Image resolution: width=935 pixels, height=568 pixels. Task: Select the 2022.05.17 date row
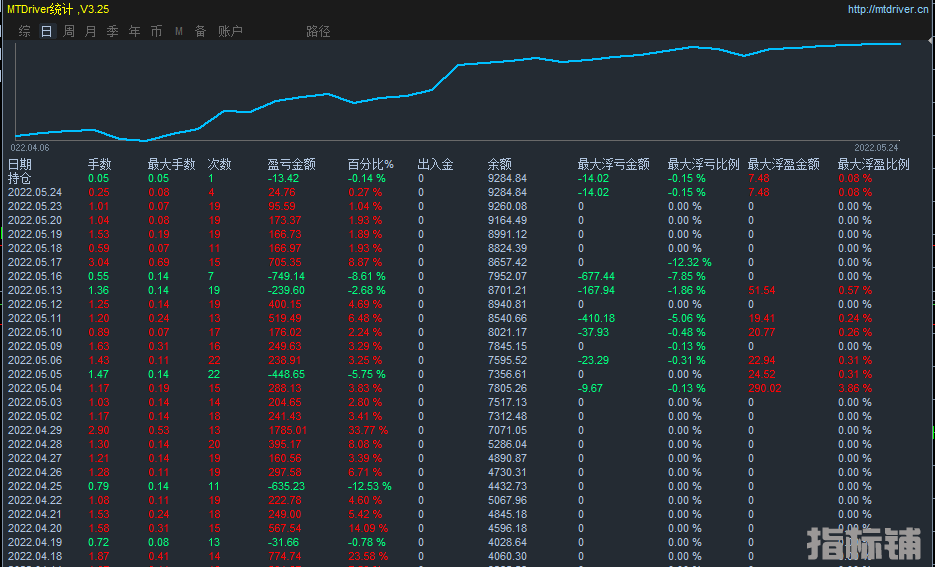[35, 262]
